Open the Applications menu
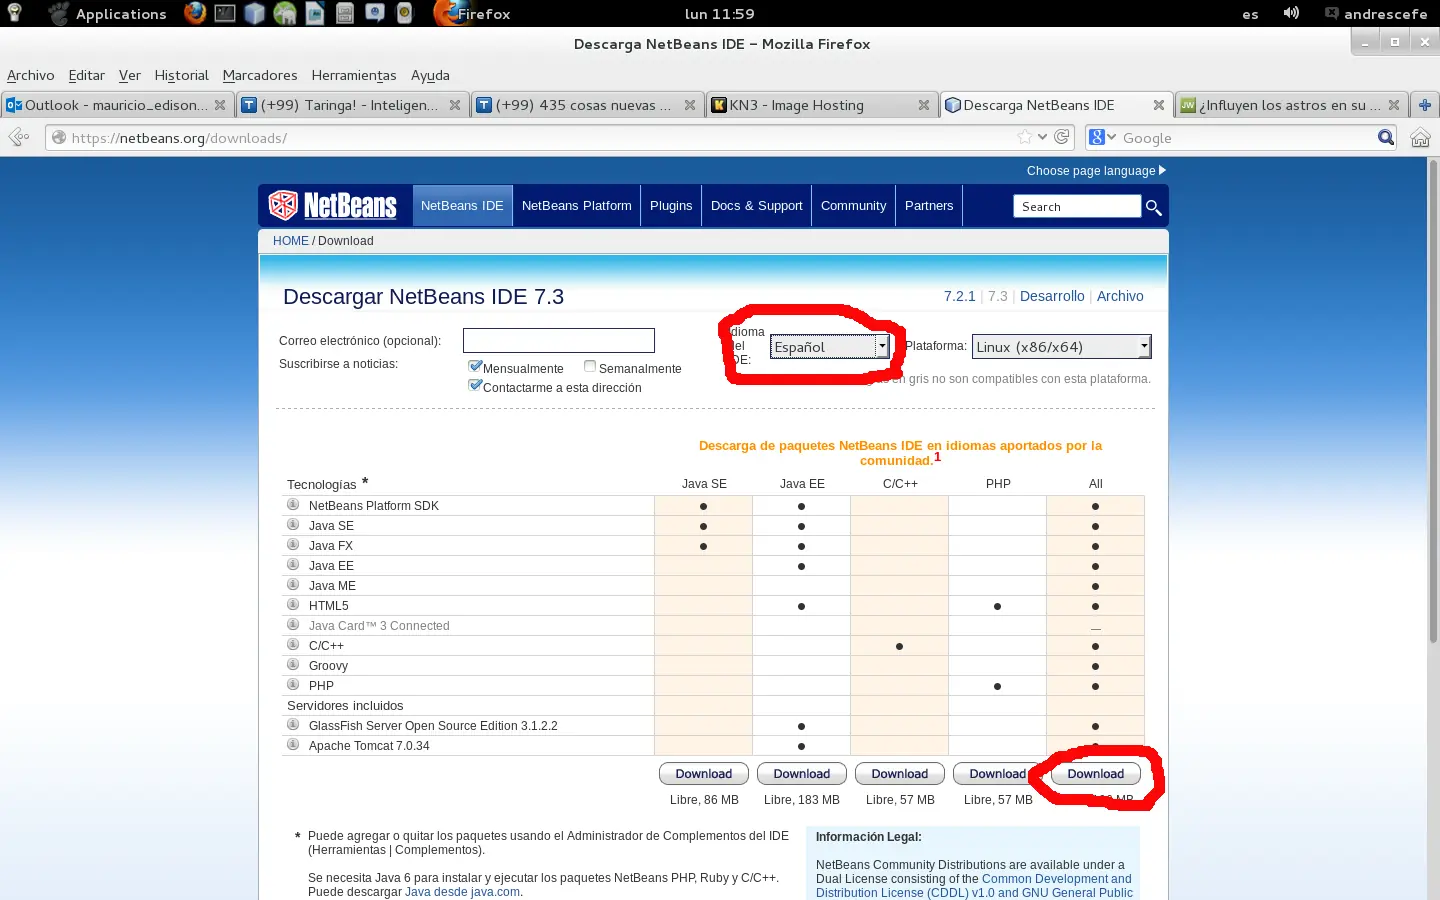Screen dimensions: 1440x900 point(121,14)
